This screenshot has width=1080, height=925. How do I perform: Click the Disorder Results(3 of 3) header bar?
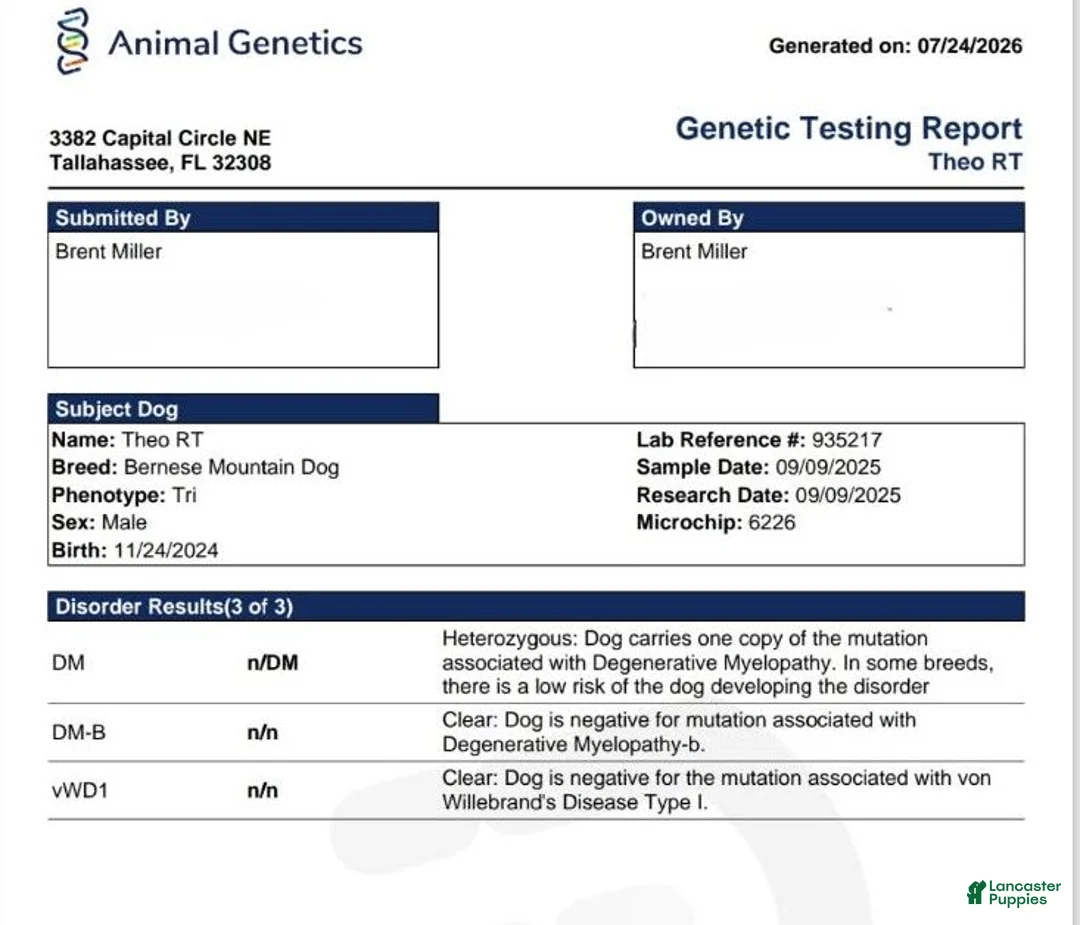(x=536, y=606)
